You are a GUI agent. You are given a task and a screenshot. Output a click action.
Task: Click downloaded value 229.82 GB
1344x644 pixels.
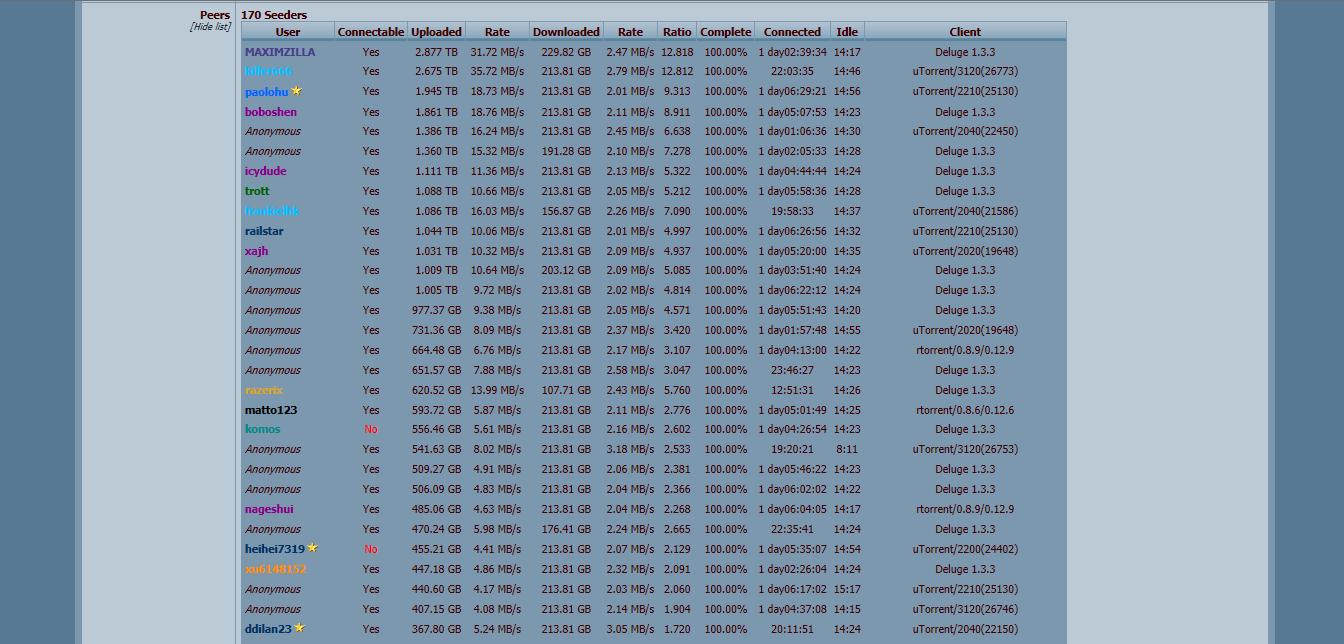[566, 52]
